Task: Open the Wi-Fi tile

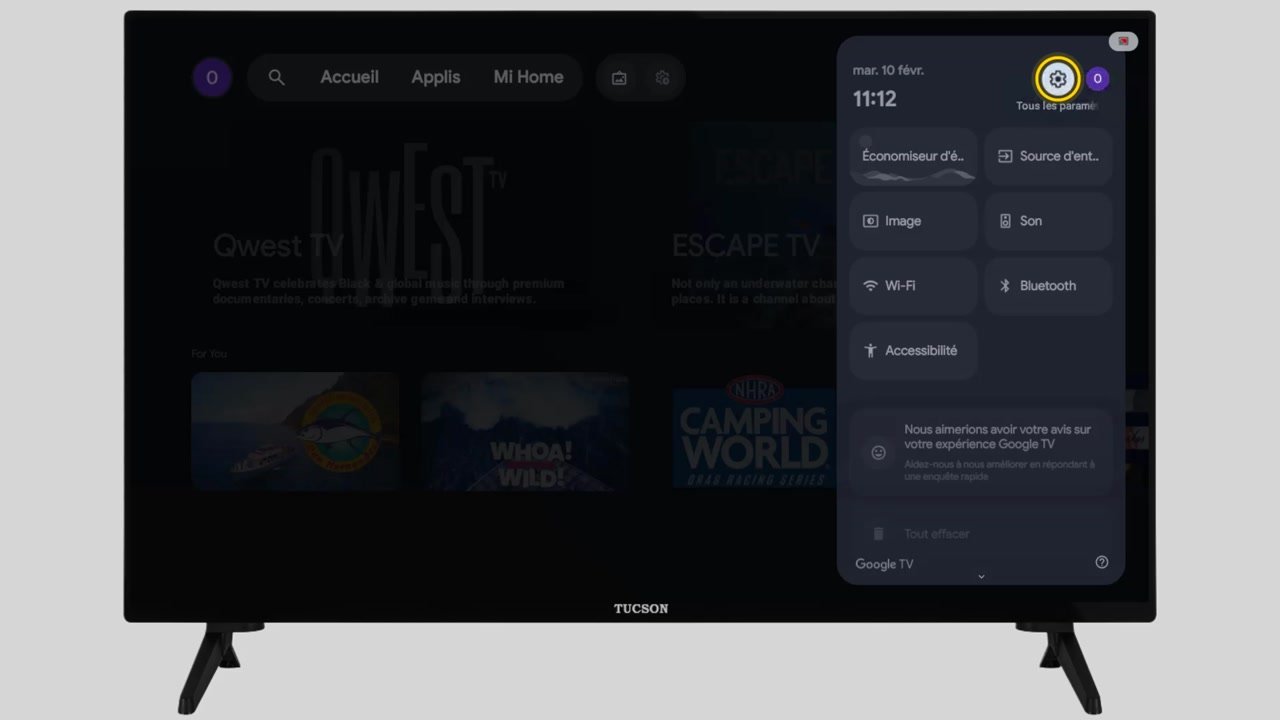Action: (x=913, y=286)
